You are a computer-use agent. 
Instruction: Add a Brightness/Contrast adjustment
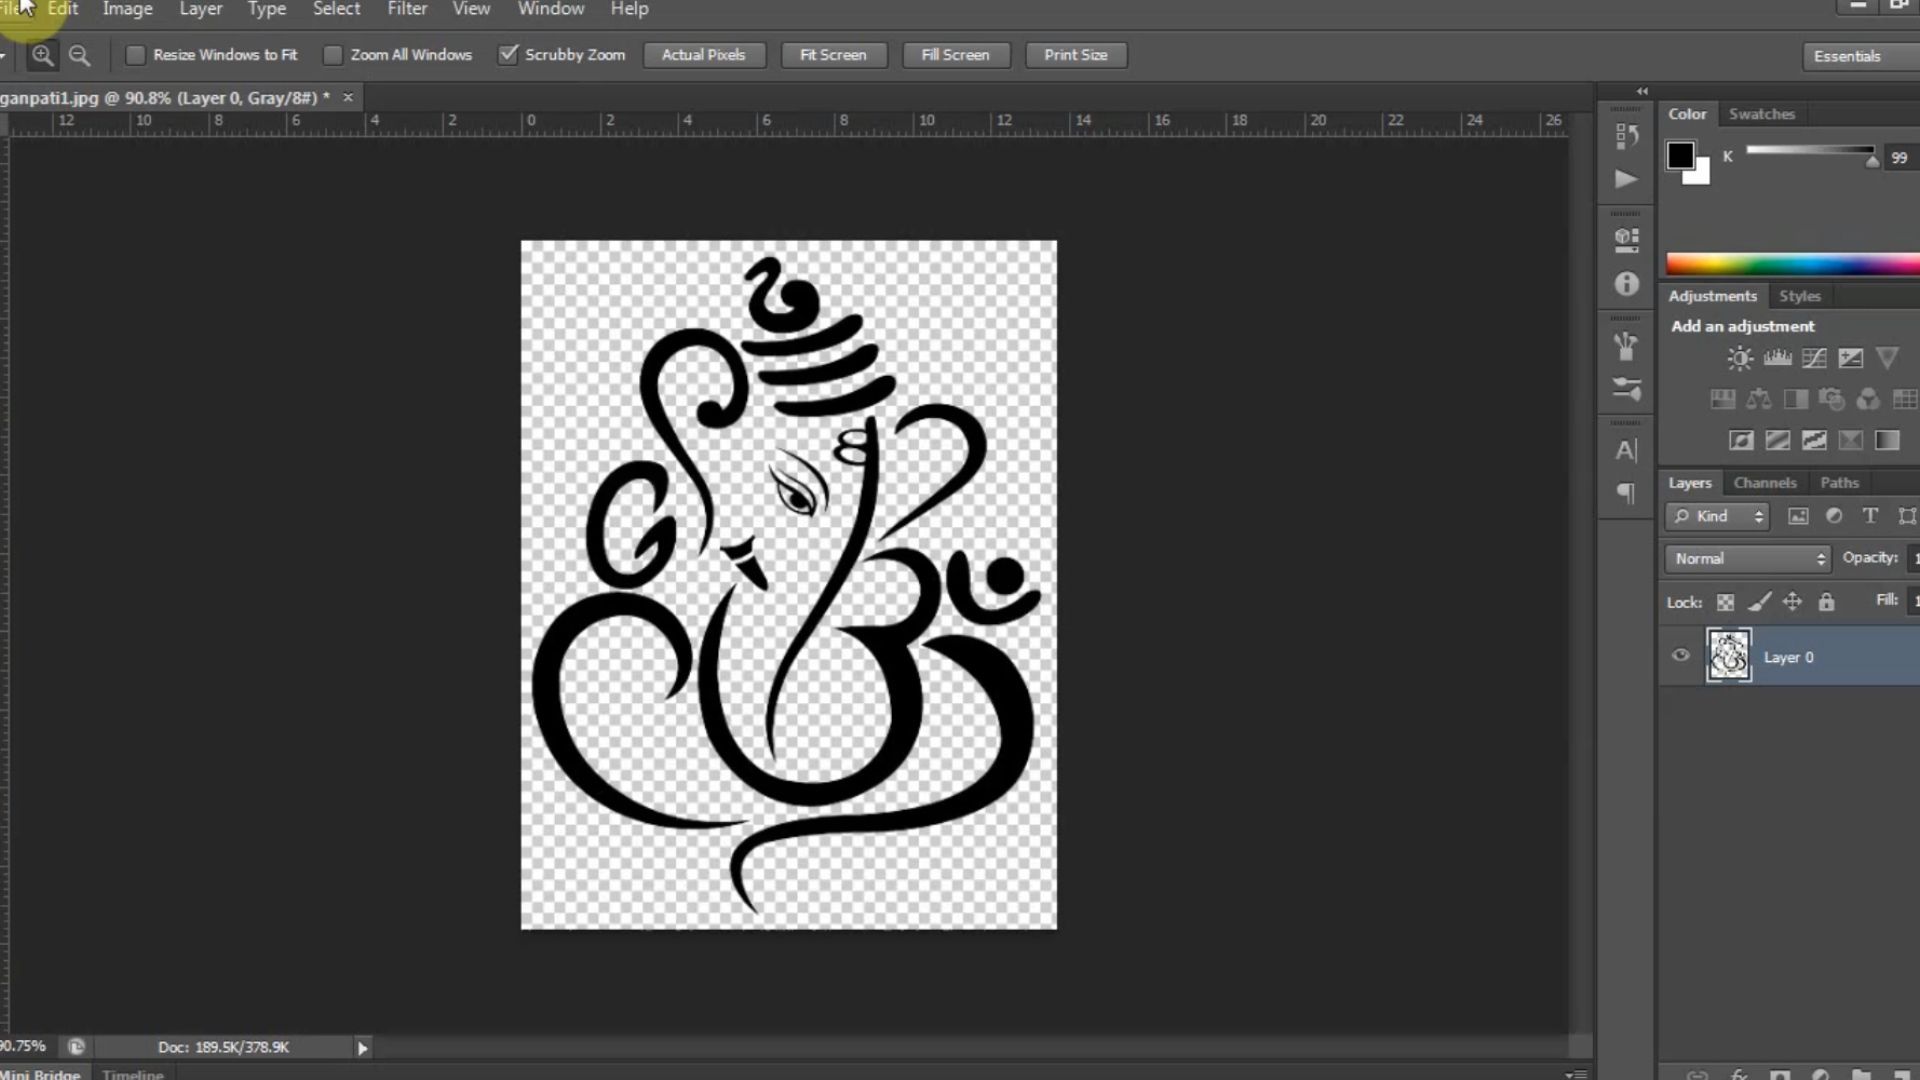[1740, 358]
